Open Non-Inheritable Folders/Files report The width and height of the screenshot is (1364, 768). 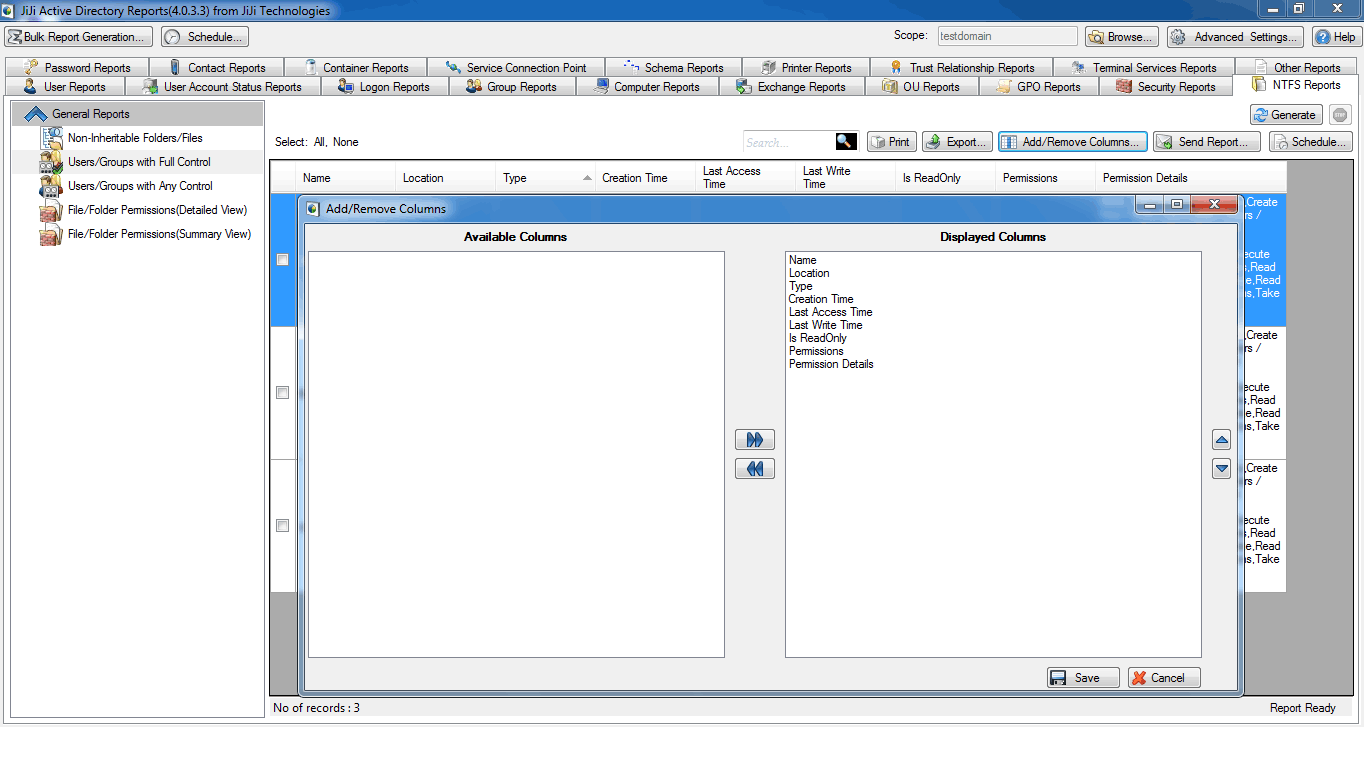[x=135, y=138]
